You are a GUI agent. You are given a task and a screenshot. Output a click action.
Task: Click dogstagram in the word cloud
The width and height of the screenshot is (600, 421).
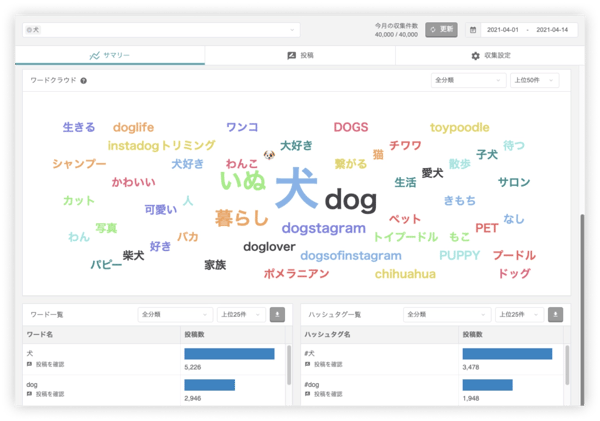pos(324,228)
